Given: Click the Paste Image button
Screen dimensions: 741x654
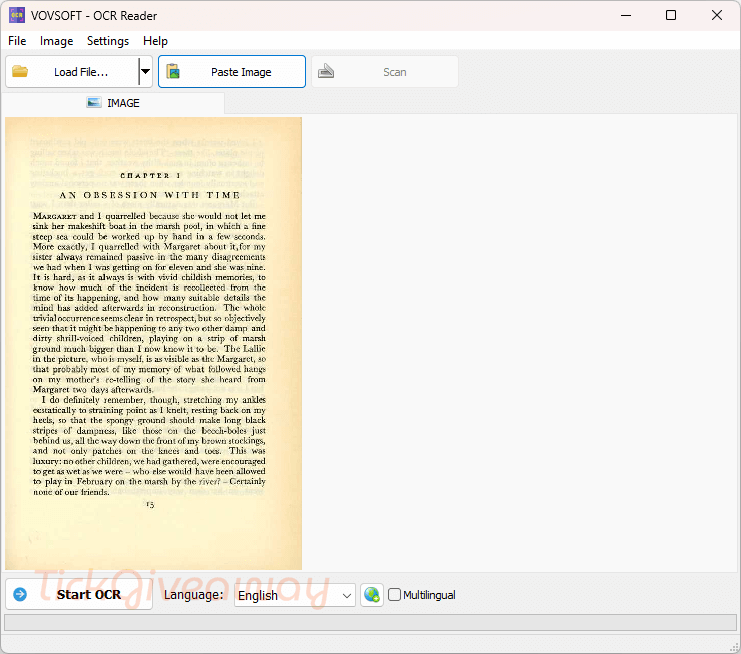Looking at the screenshot, I should coord(232,72).
